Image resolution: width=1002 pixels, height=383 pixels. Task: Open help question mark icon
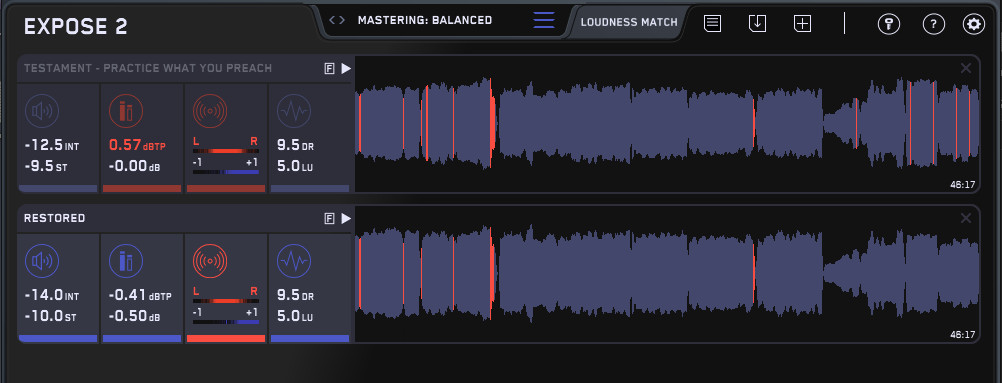coord(934,24)
